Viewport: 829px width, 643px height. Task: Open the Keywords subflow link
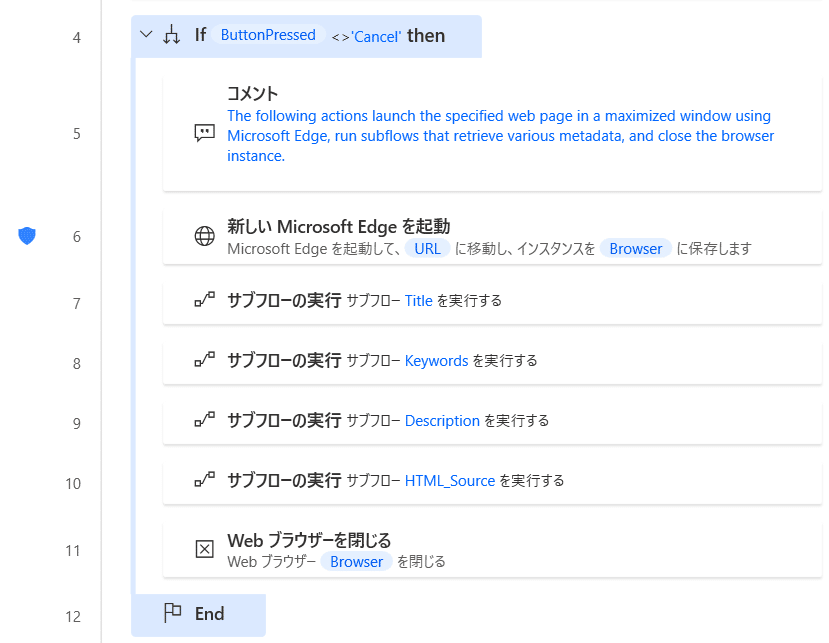(436, 361)
